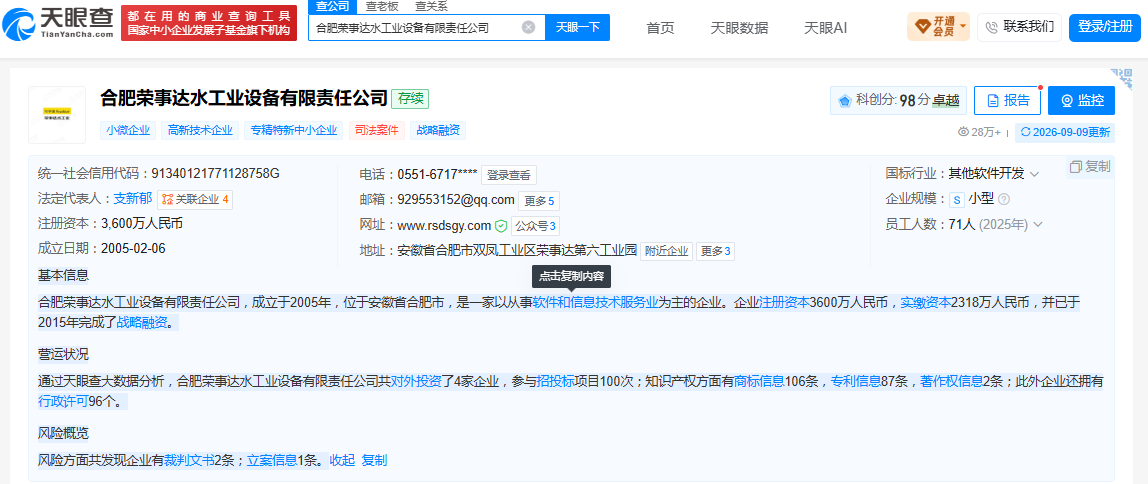Click the 附近企业 button
This screenshot has height=484, width=1148.
666,251
